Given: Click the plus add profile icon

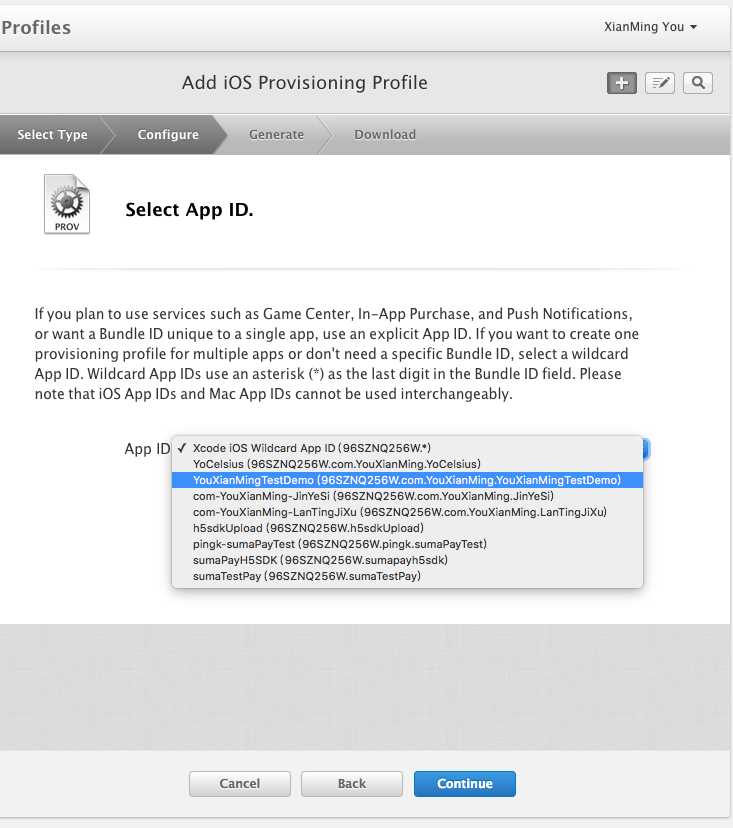Looking at the screenshot, I should tap(622, 83).
